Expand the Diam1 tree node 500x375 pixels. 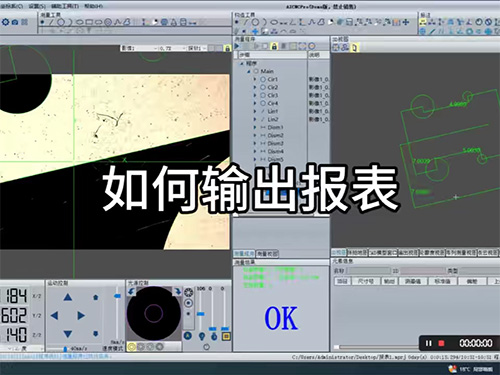tap(255, 127)
